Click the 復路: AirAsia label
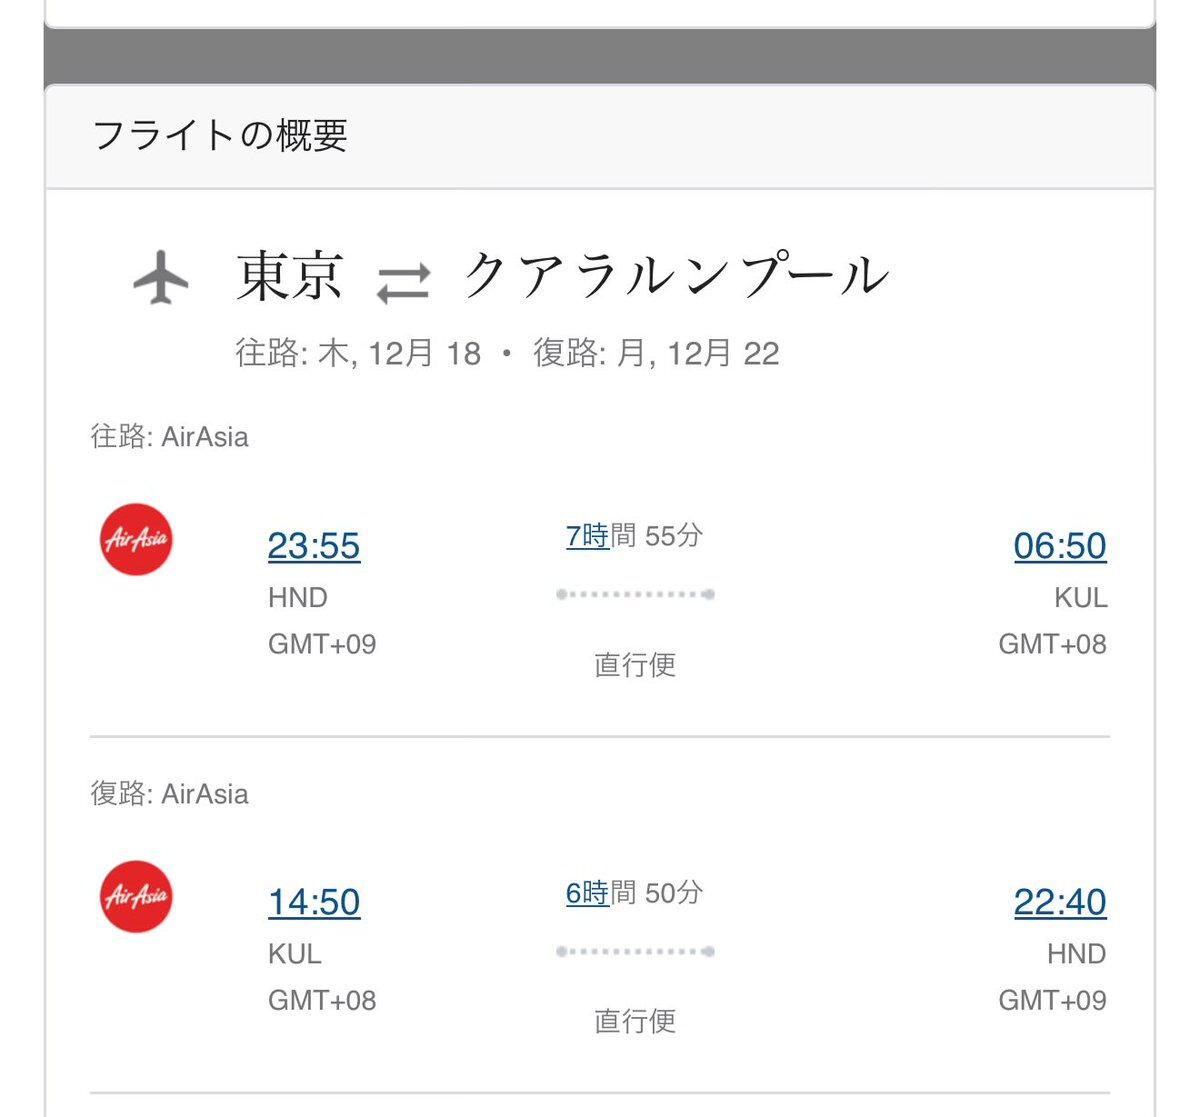This screenshot has width=1200, height=1117. pyautogui.click(x=170, y=794)
